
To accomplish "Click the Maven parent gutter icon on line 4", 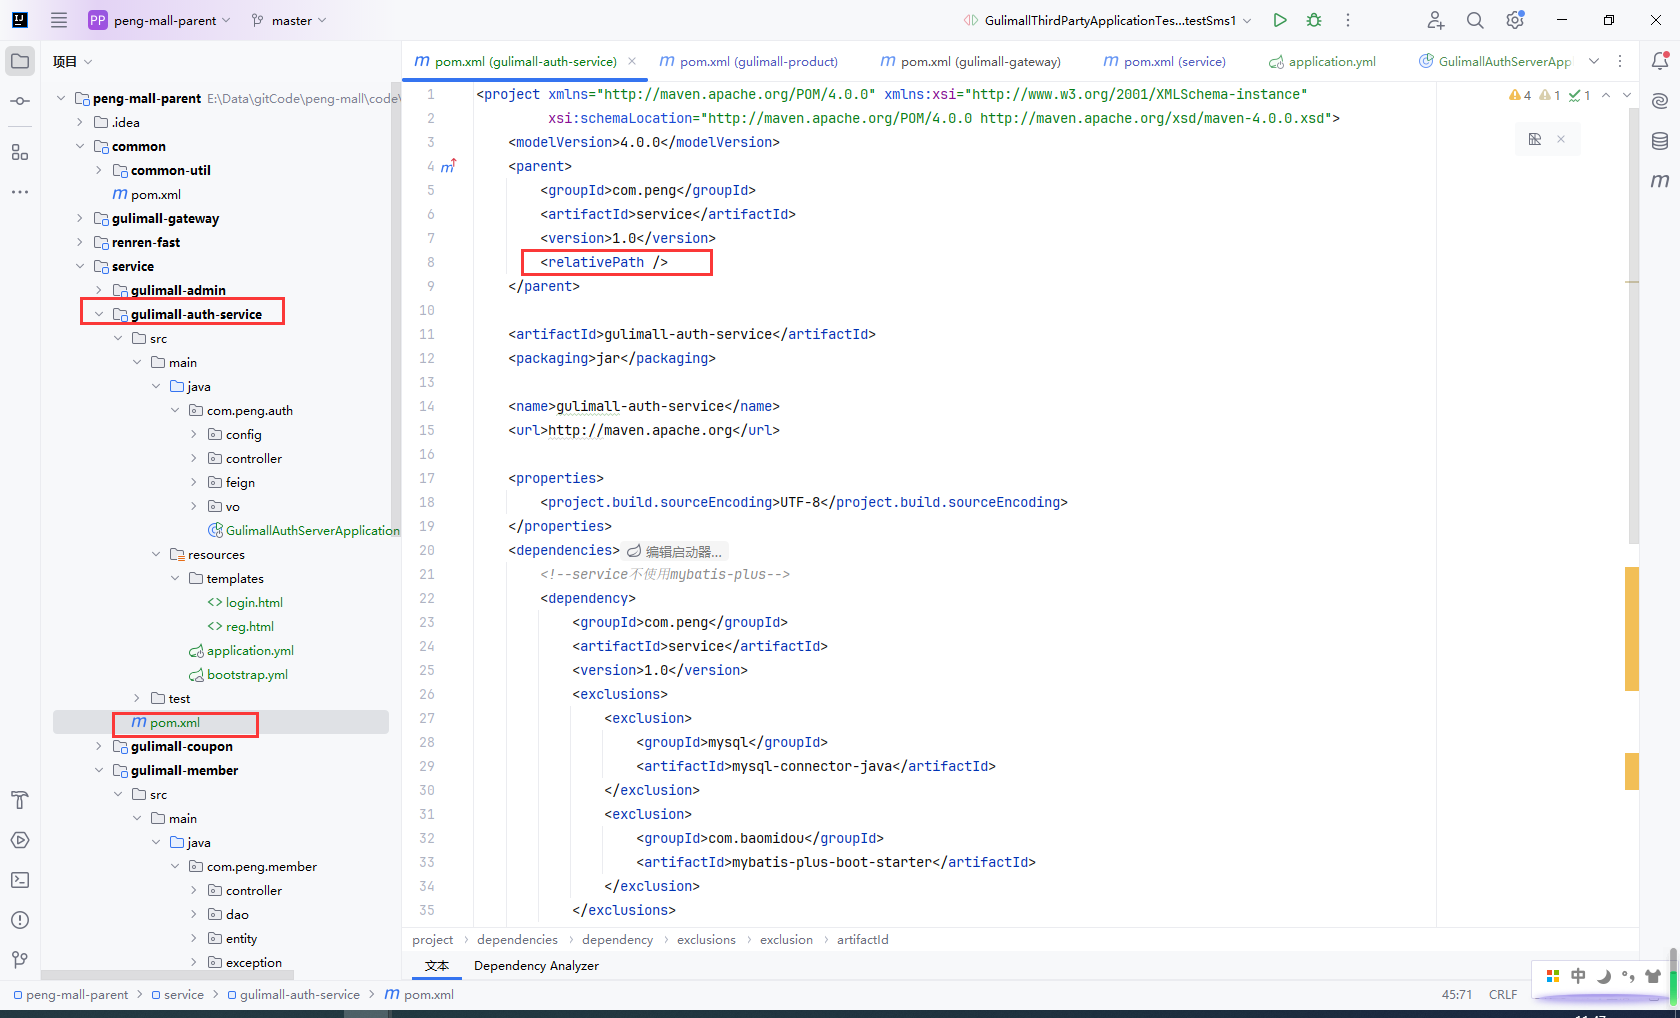I will 449,166.
